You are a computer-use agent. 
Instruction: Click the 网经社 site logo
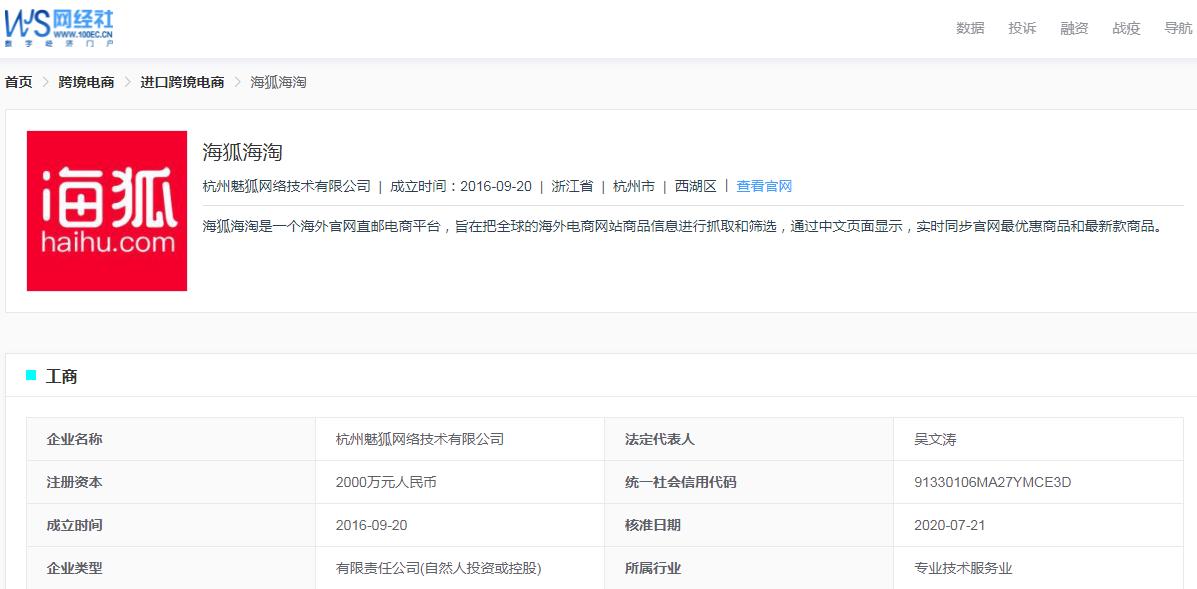[59, 28]
